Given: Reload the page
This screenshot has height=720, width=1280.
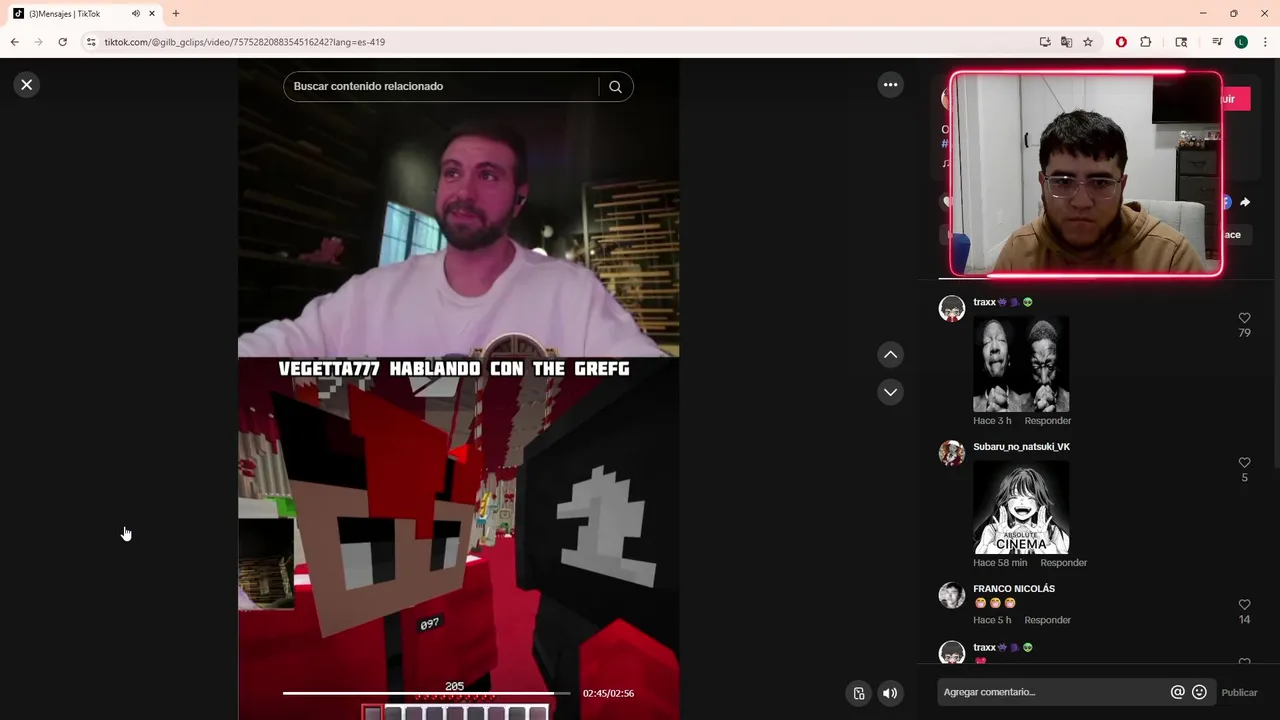Looking at the screenshot, I should click(62, 42).
